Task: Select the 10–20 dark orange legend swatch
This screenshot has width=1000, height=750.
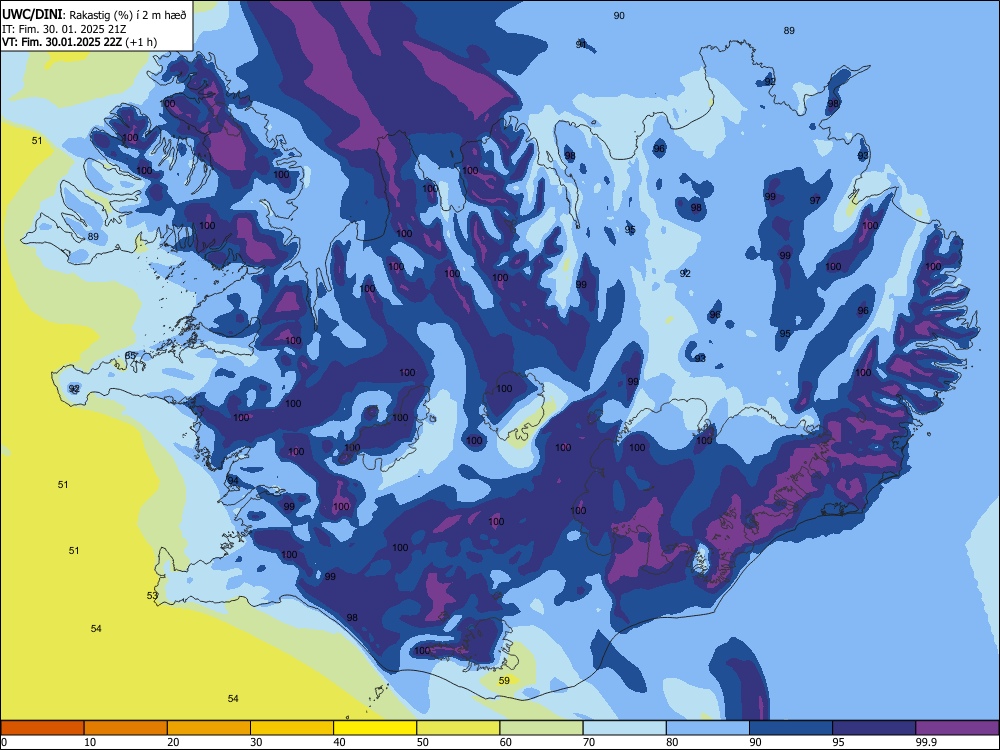Action: (x=126, y=728)
